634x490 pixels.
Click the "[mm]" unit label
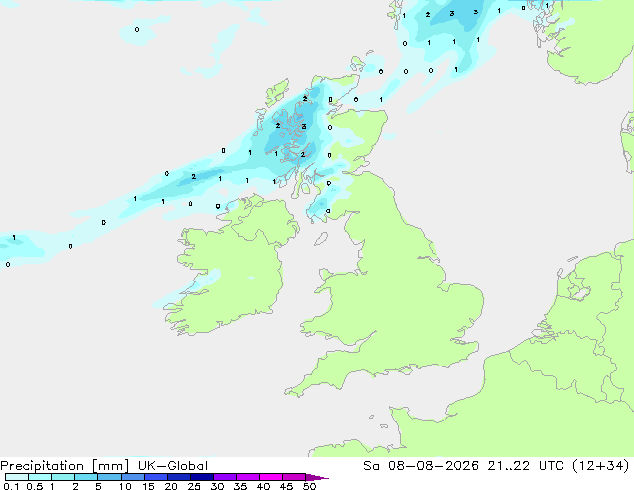(110, 466)
